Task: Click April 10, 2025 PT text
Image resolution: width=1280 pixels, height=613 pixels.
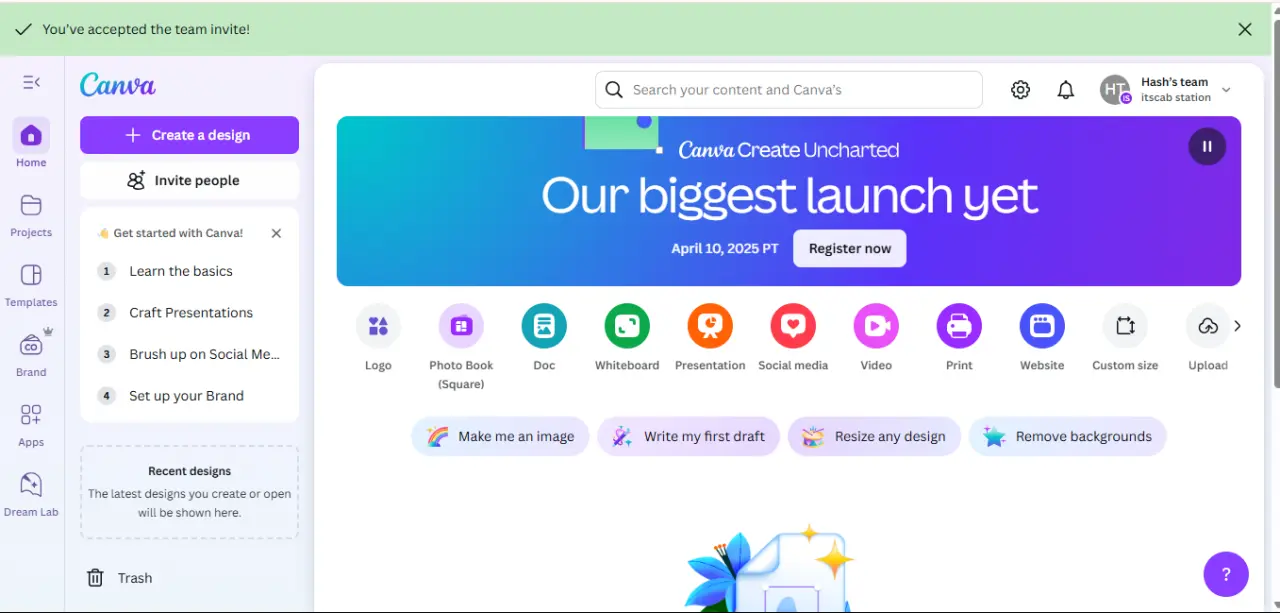Action: tap(725, 249)
